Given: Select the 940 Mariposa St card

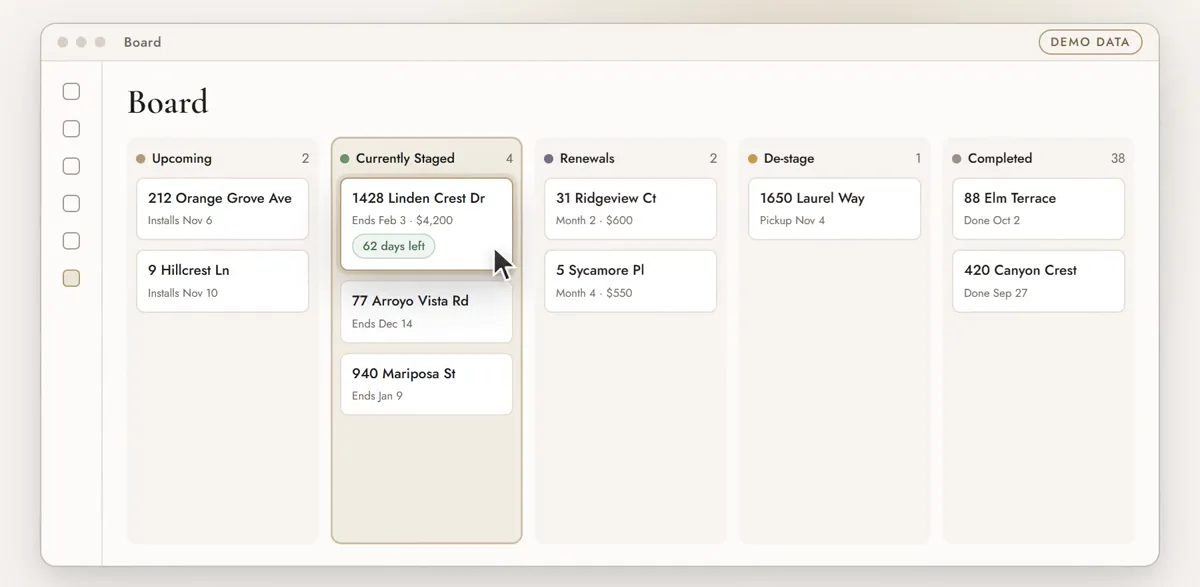Looking at the screenshot, I should tap(426, 384).
